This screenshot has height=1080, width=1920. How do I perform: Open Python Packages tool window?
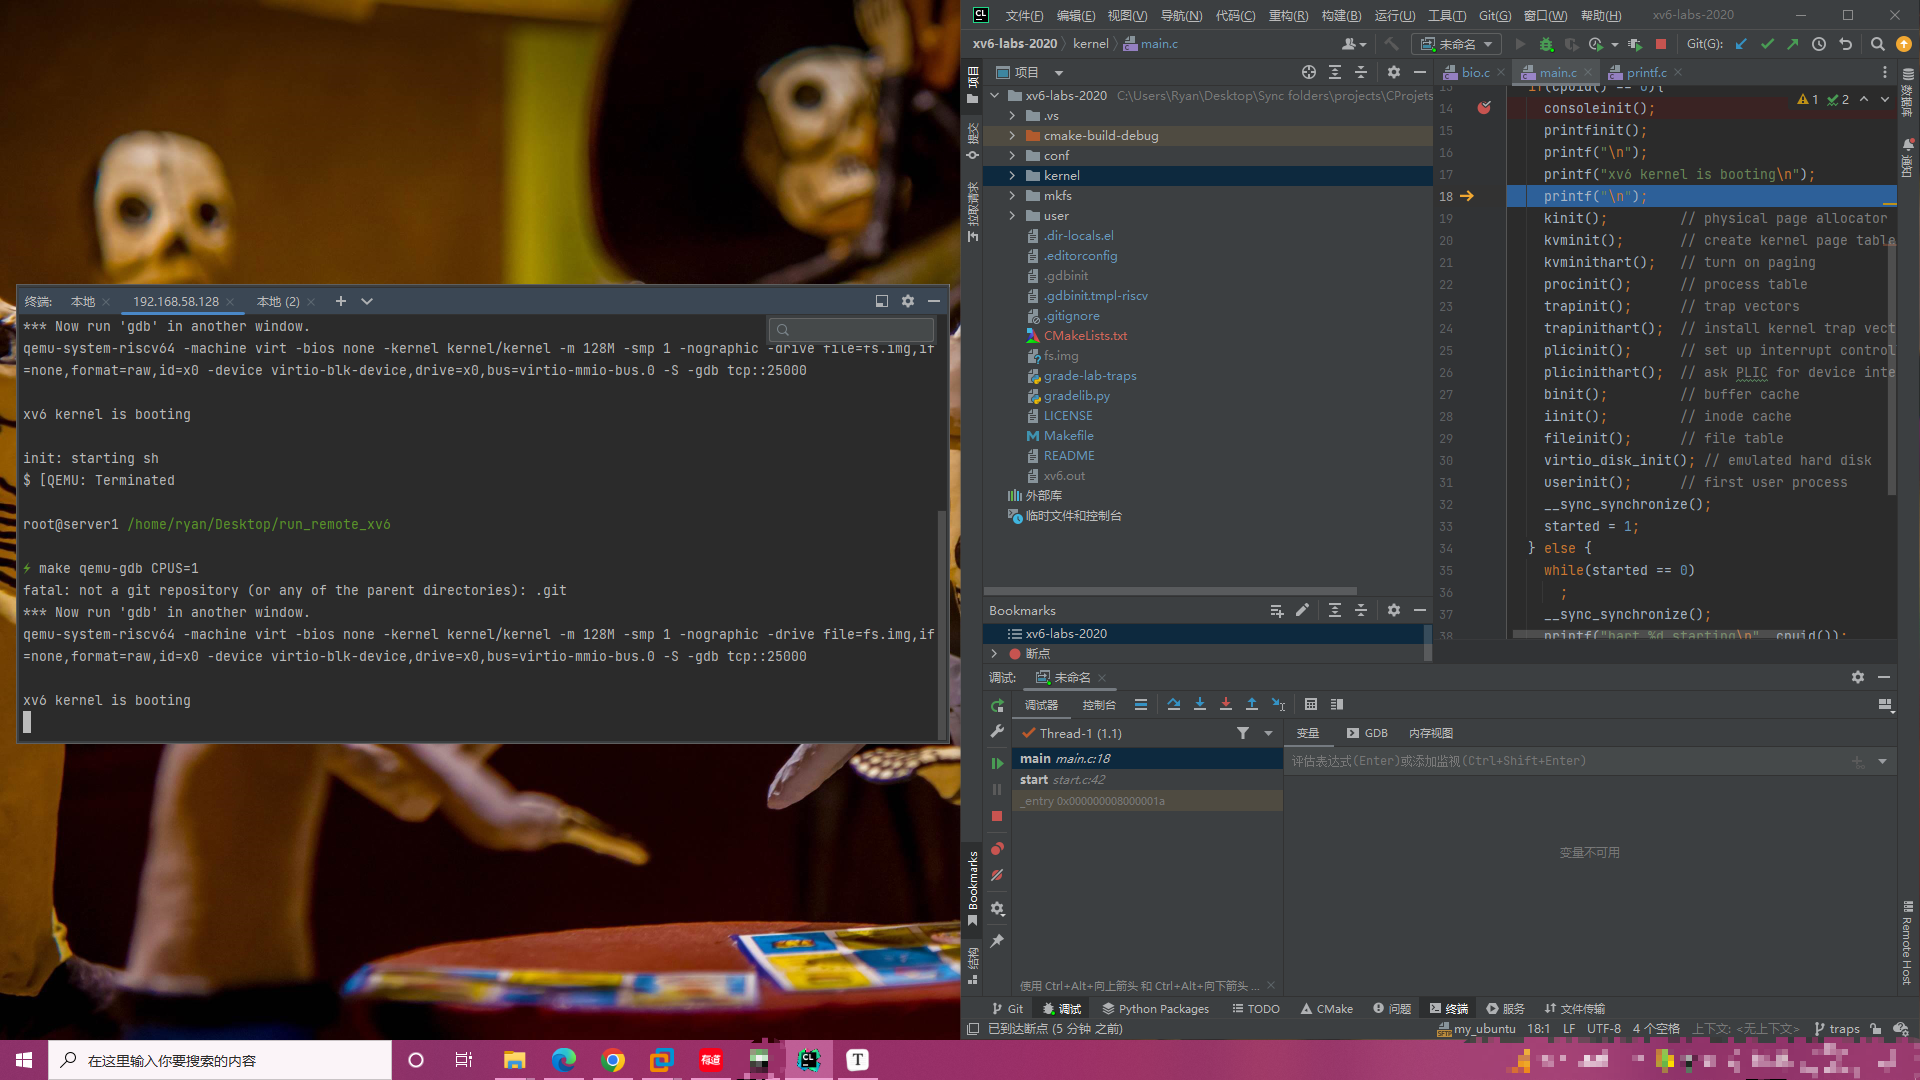[1155, 1009]
